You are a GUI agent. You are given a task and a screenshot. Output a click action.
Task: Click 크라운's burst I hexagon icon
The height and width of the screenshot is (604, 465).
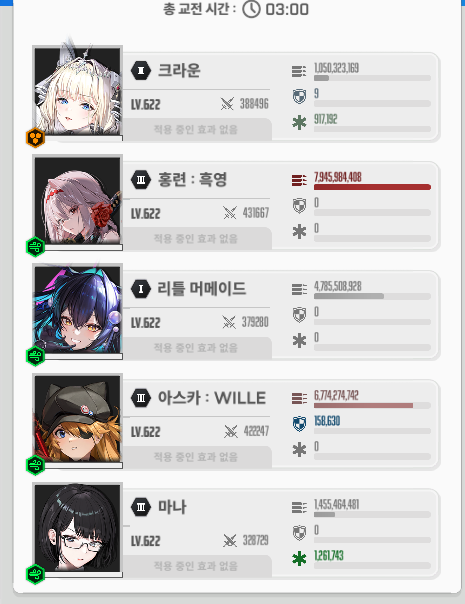coord(141,70)
